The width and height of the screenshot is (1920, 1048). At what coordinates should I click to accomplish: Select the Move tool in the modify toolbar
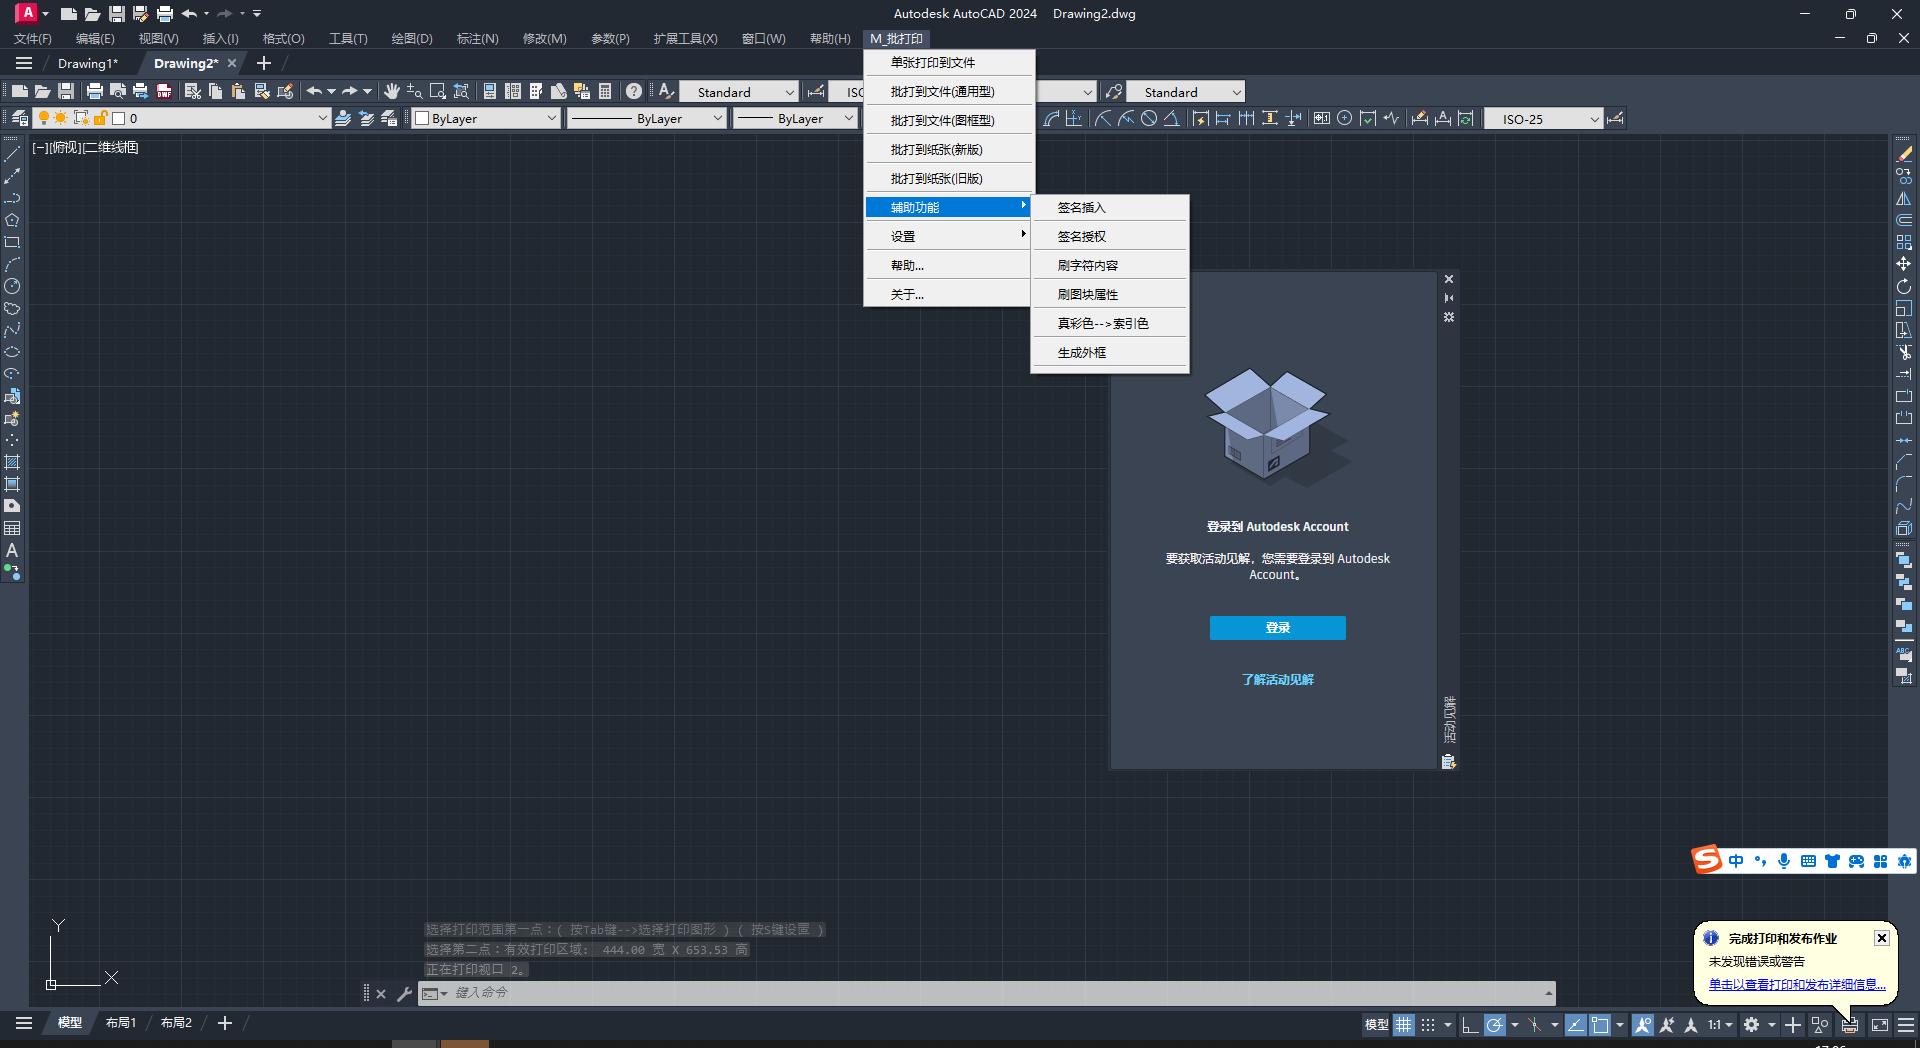click(x=1904, y=264)
